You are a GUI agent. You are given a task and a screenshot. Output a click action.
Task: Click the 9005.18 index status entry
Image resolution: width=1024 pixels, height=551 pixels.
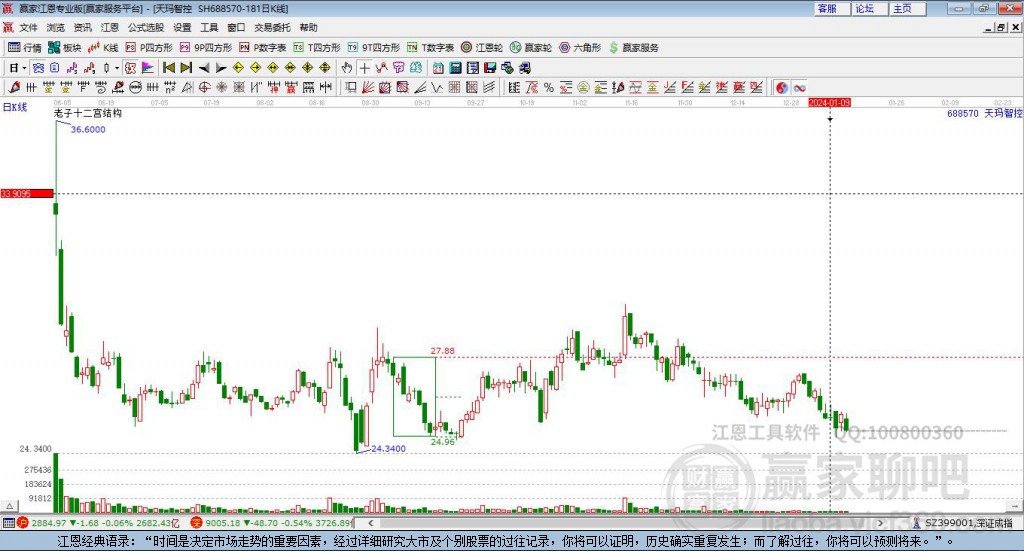271,523
